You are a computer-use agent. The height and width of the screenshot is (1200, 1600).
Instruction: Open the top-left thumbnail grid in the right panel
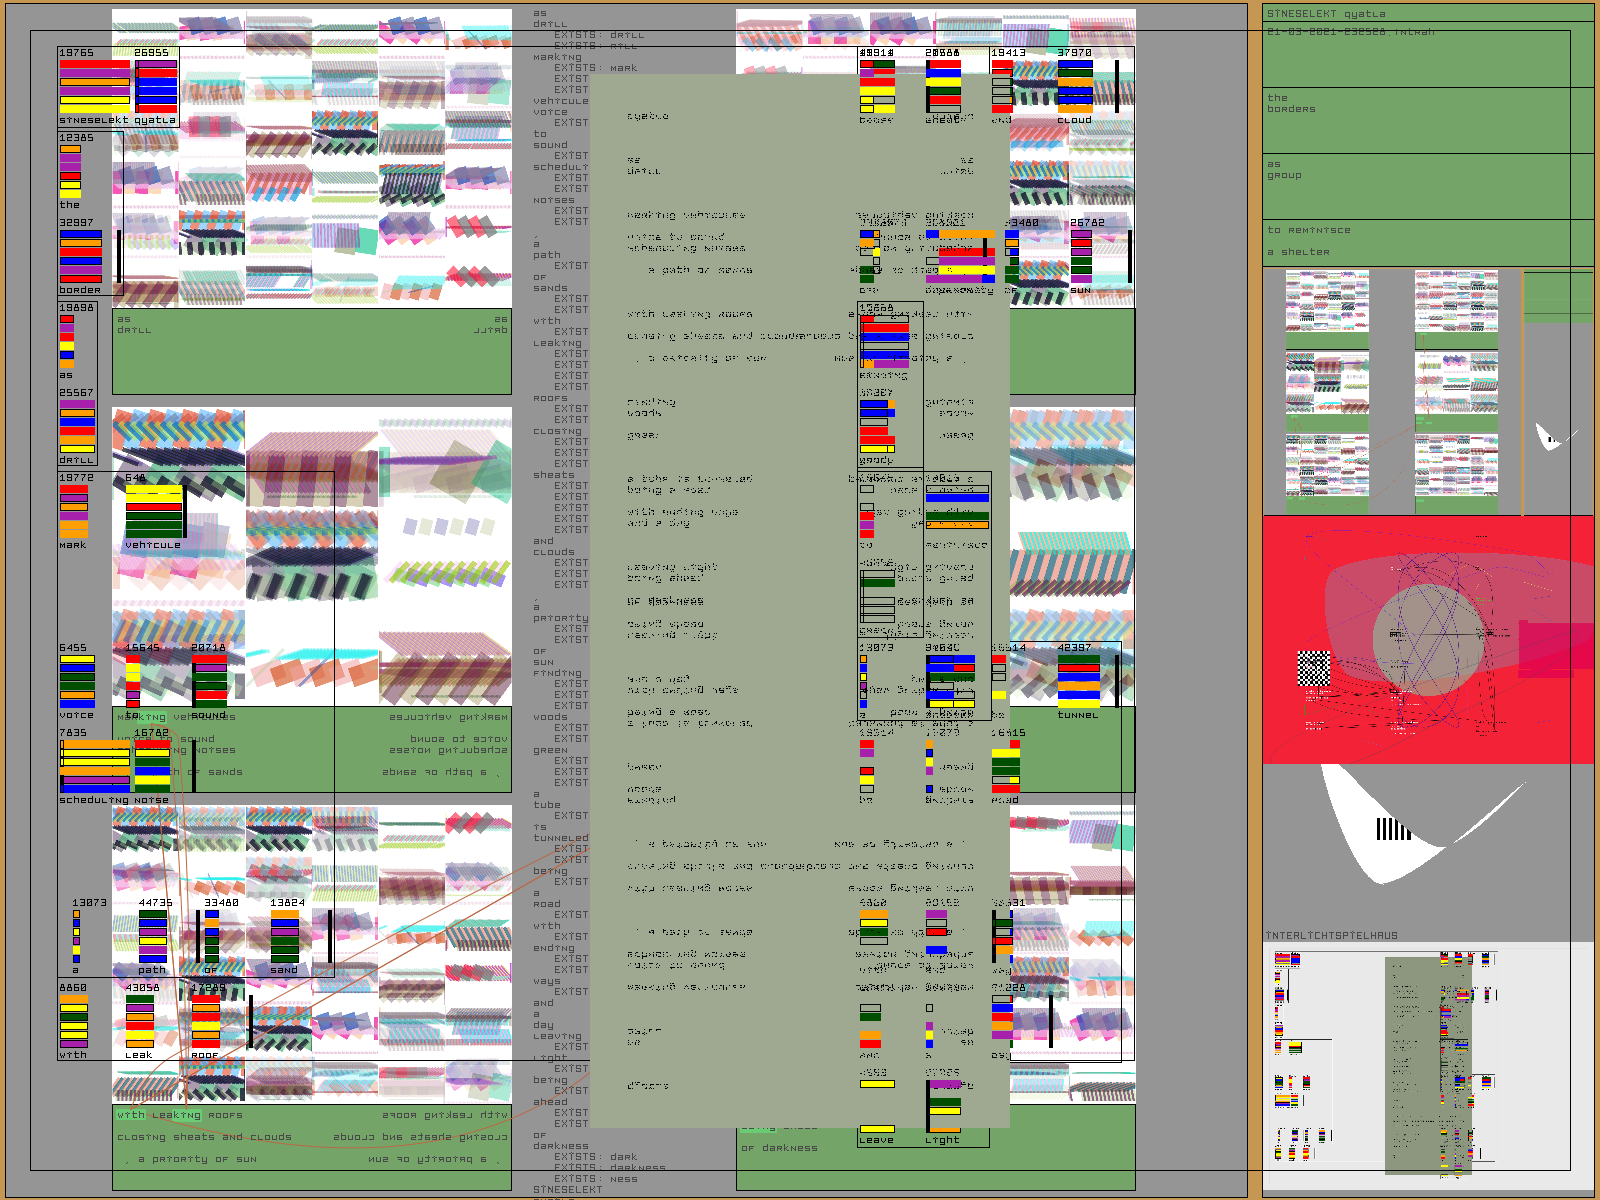tap(1327, 309)
